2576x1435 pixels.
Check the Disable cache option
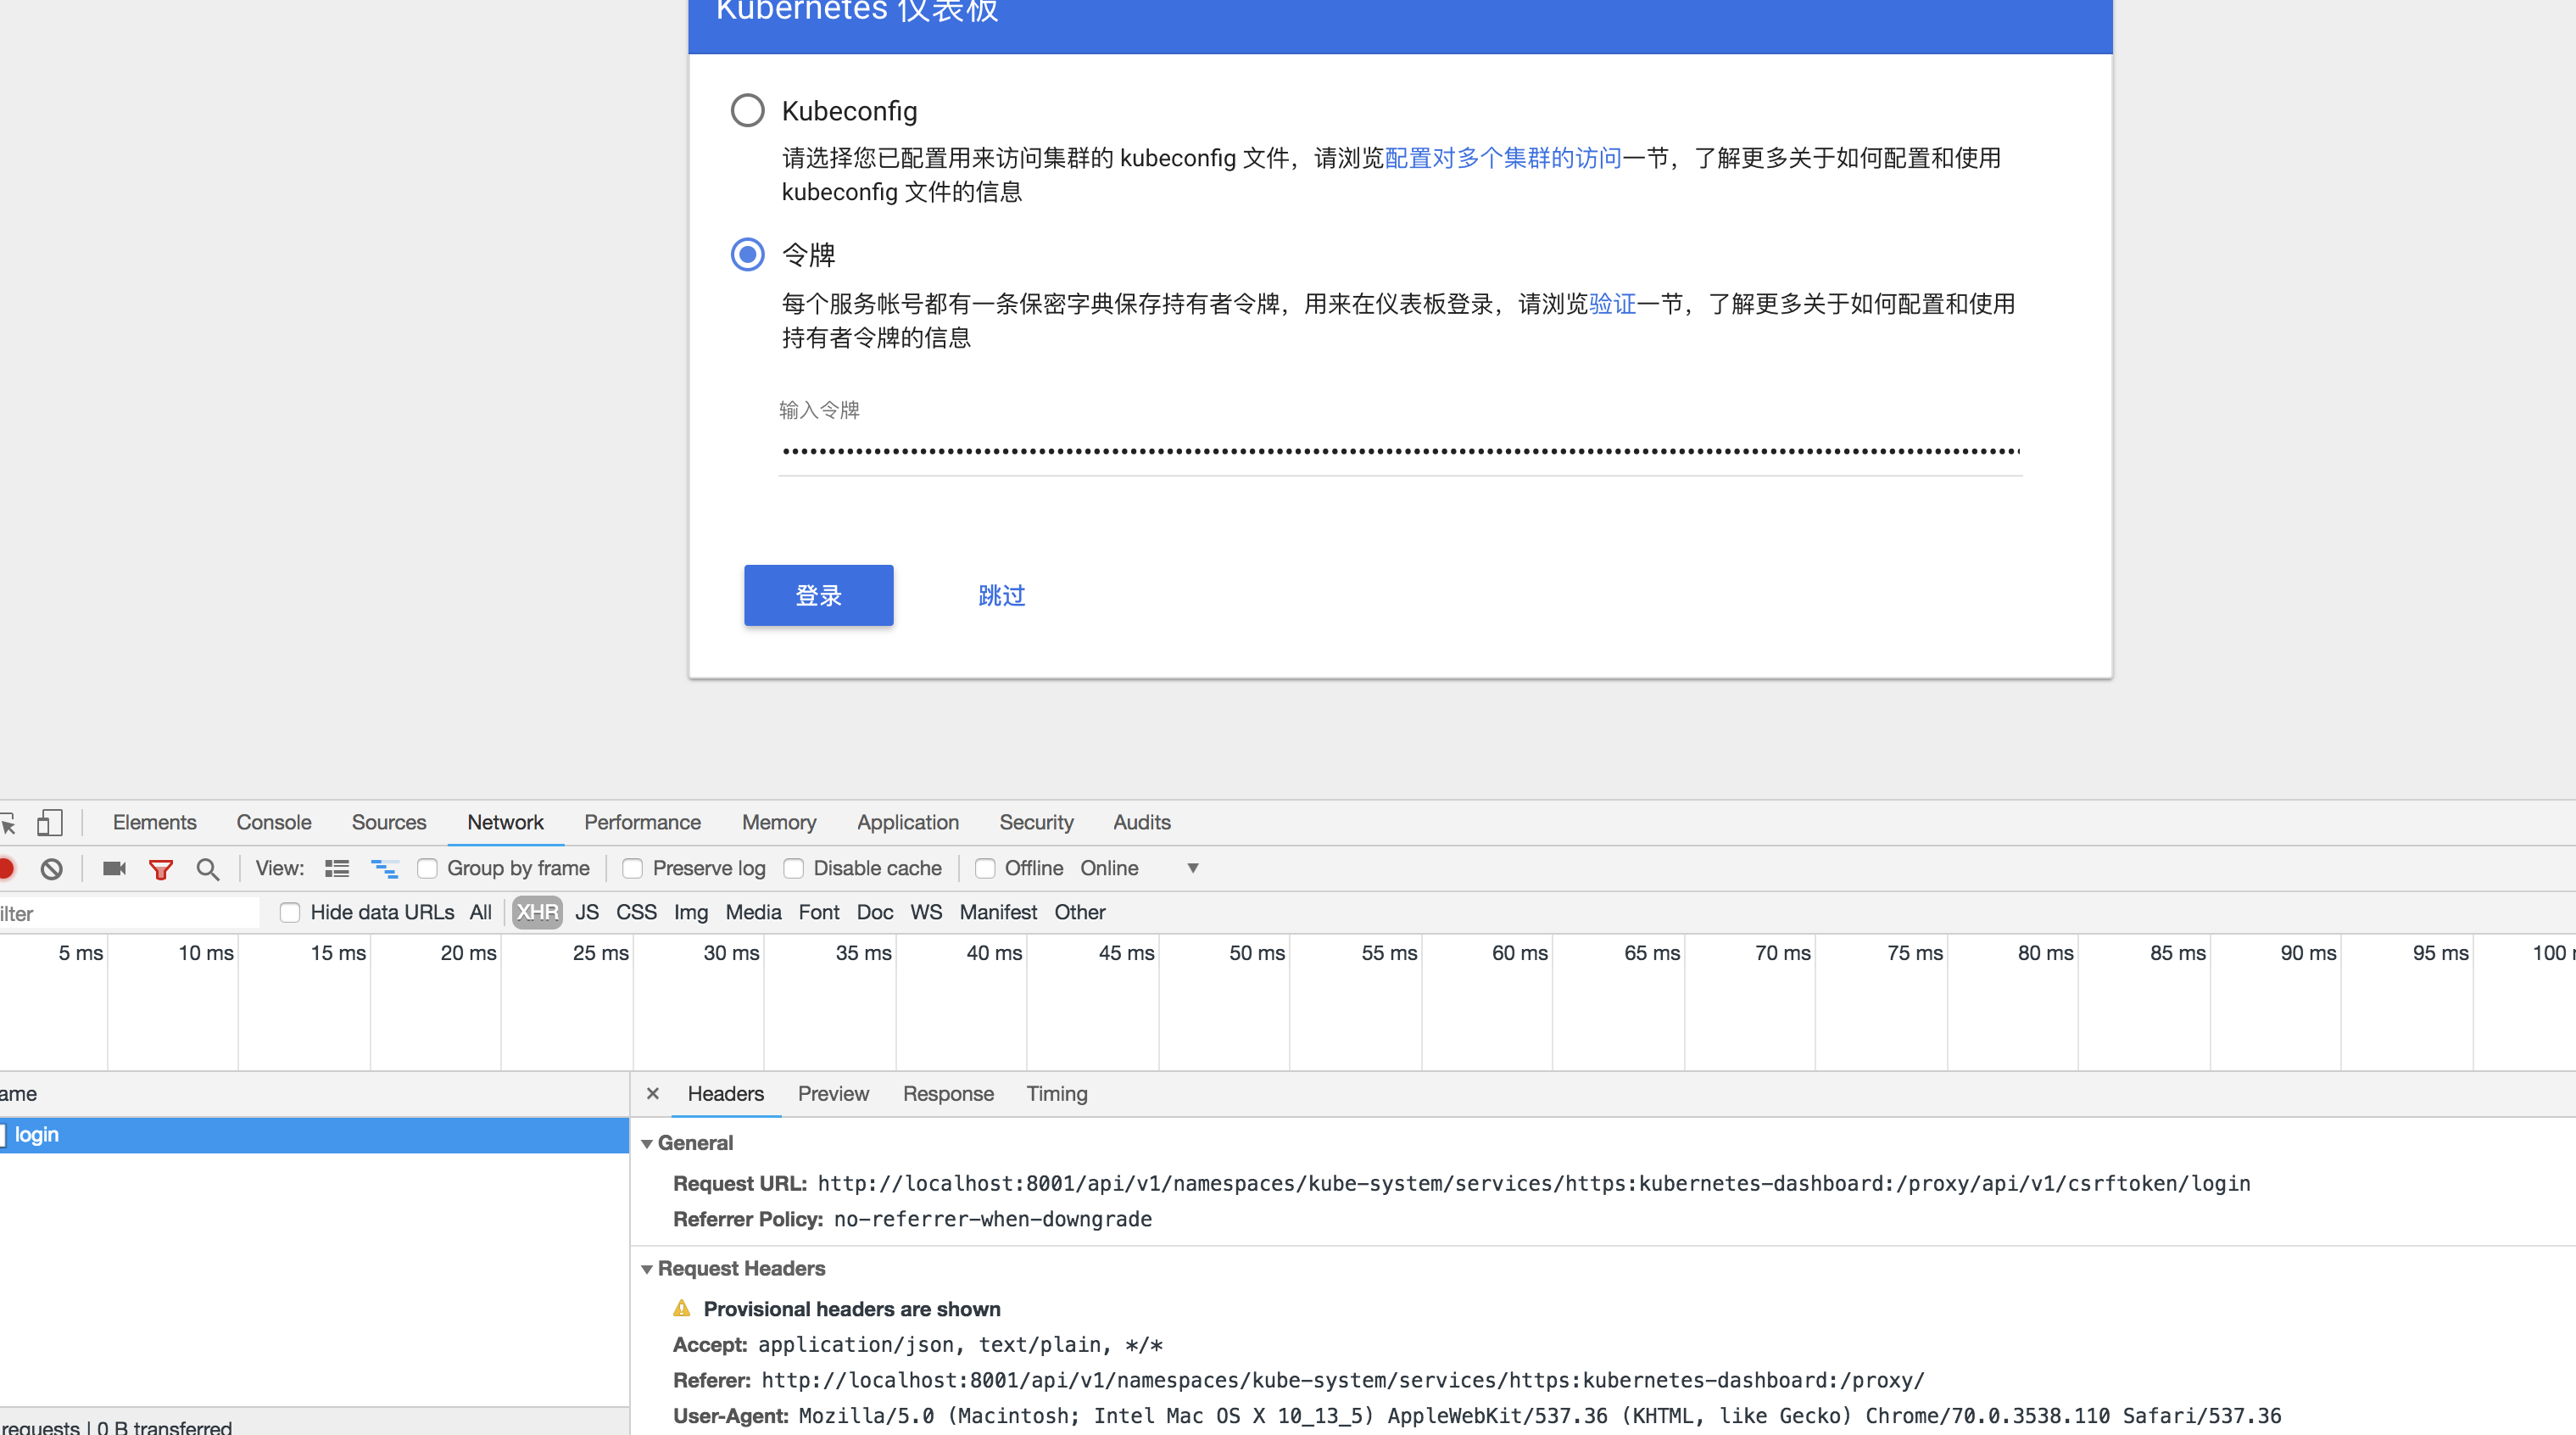tap(793, 868)
